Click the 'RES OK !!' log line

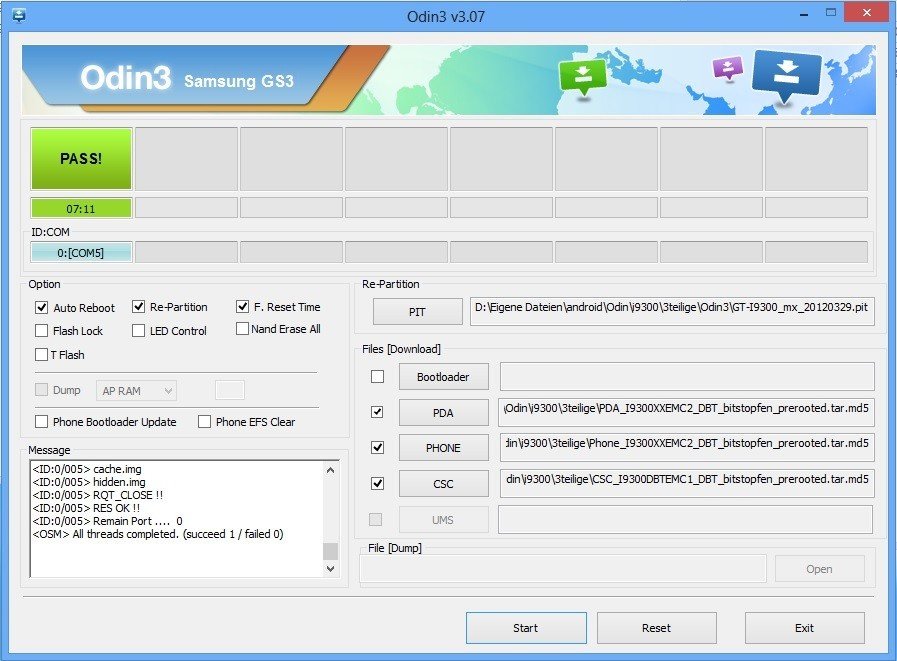click(86, 508)
